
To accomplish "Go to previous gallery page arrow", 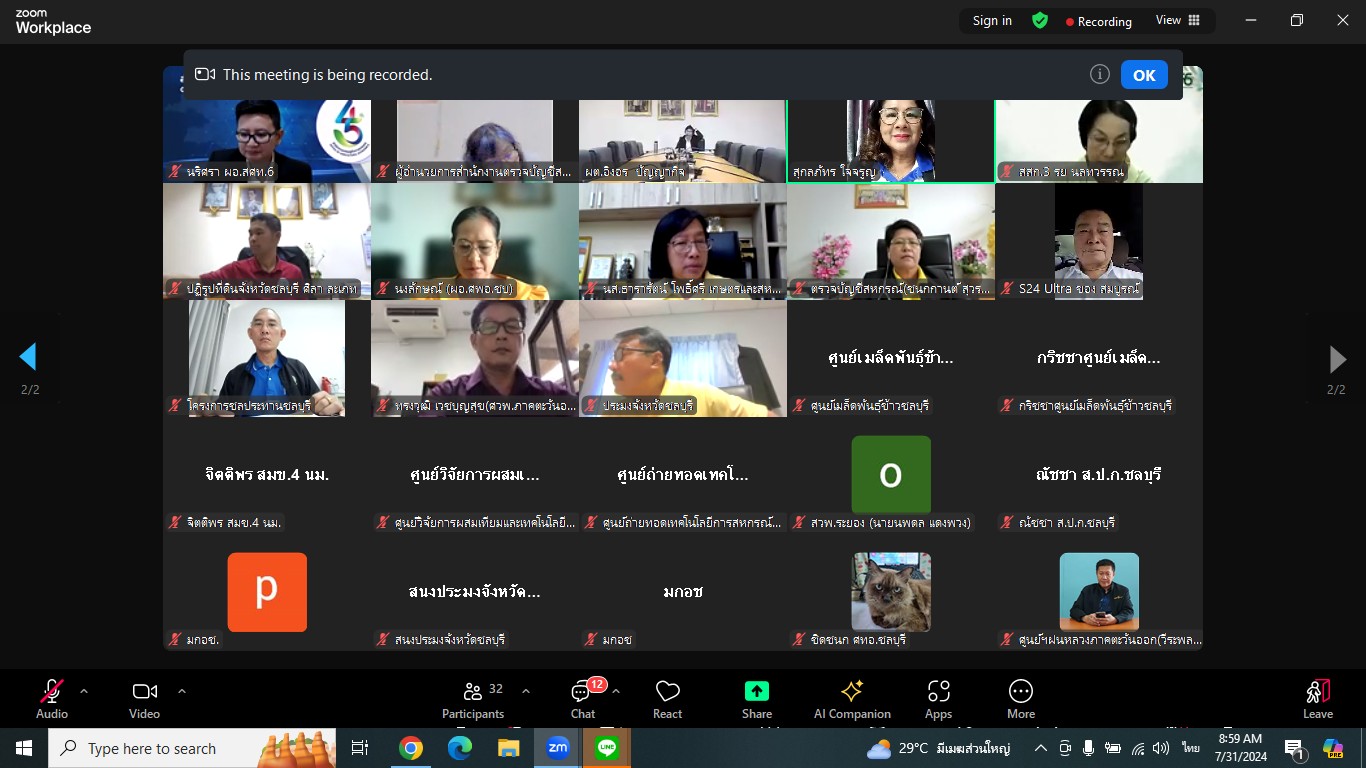I will 28,357.
